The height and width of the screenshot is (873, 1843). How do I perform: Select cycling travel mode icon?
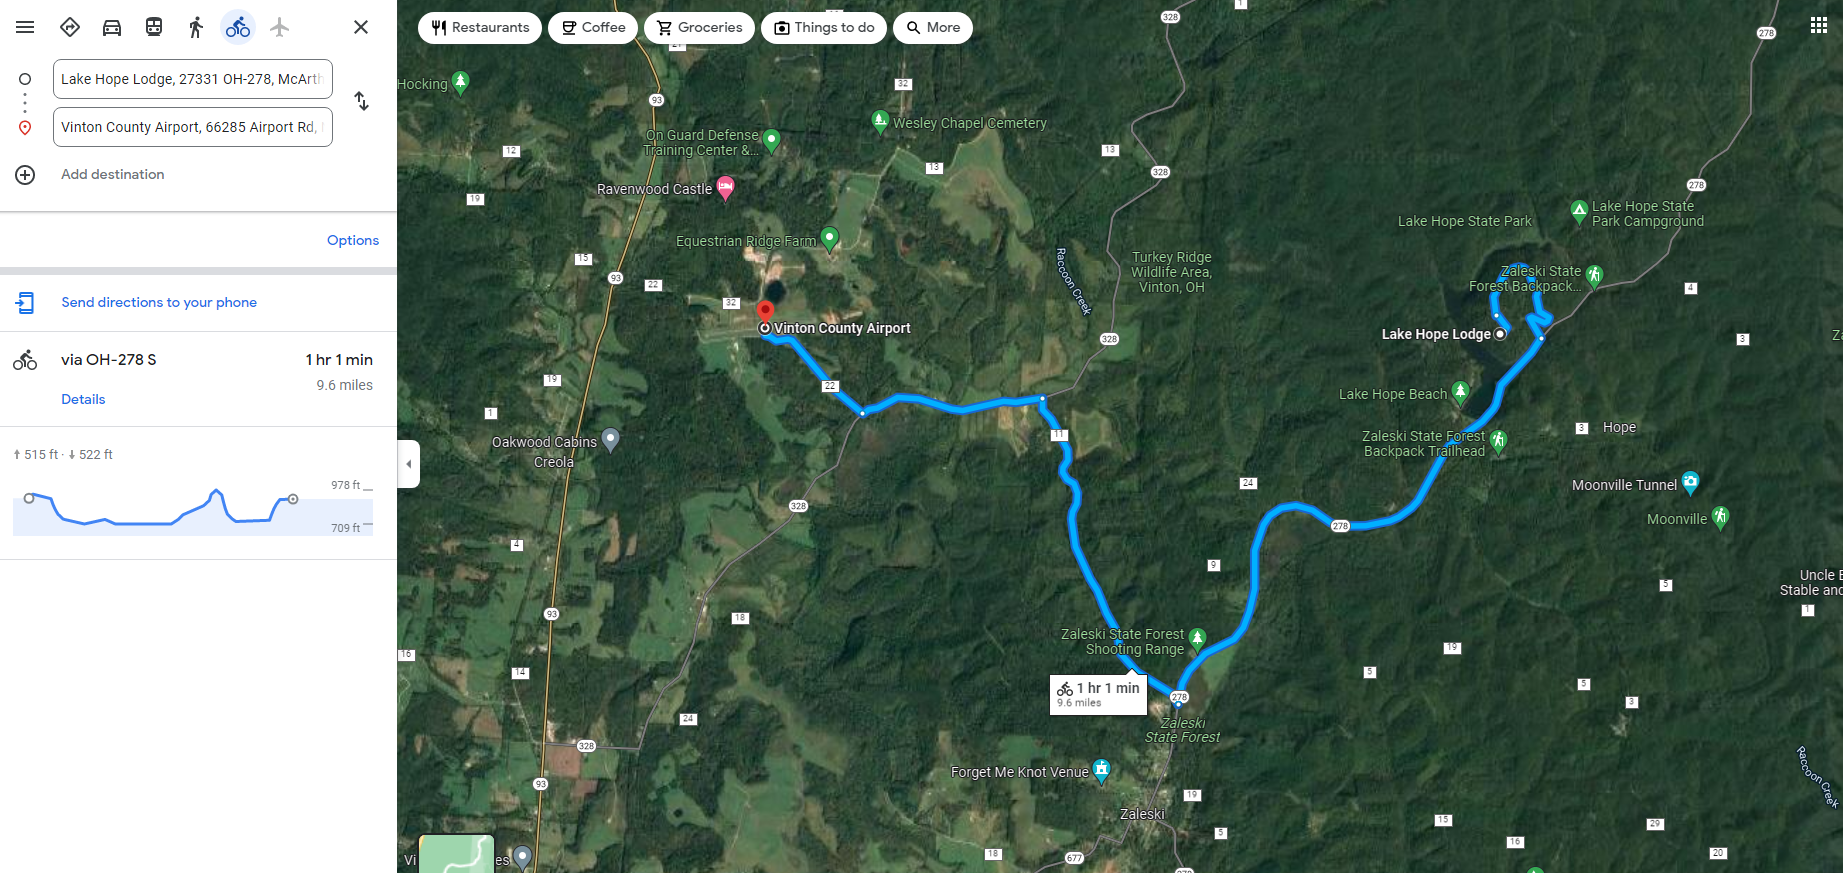[x=238, y=27]
